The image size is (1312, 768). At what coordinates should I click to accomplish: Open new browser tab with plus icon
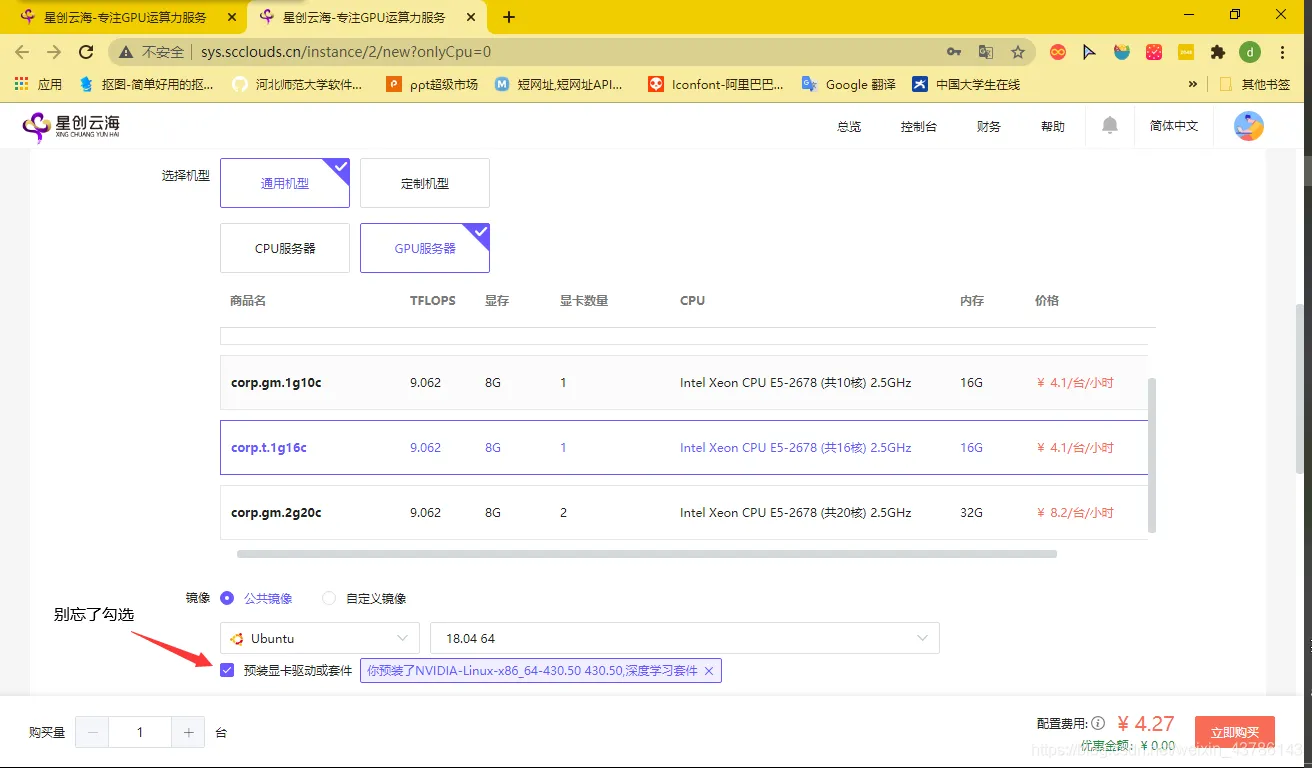[x=509, y=17]
